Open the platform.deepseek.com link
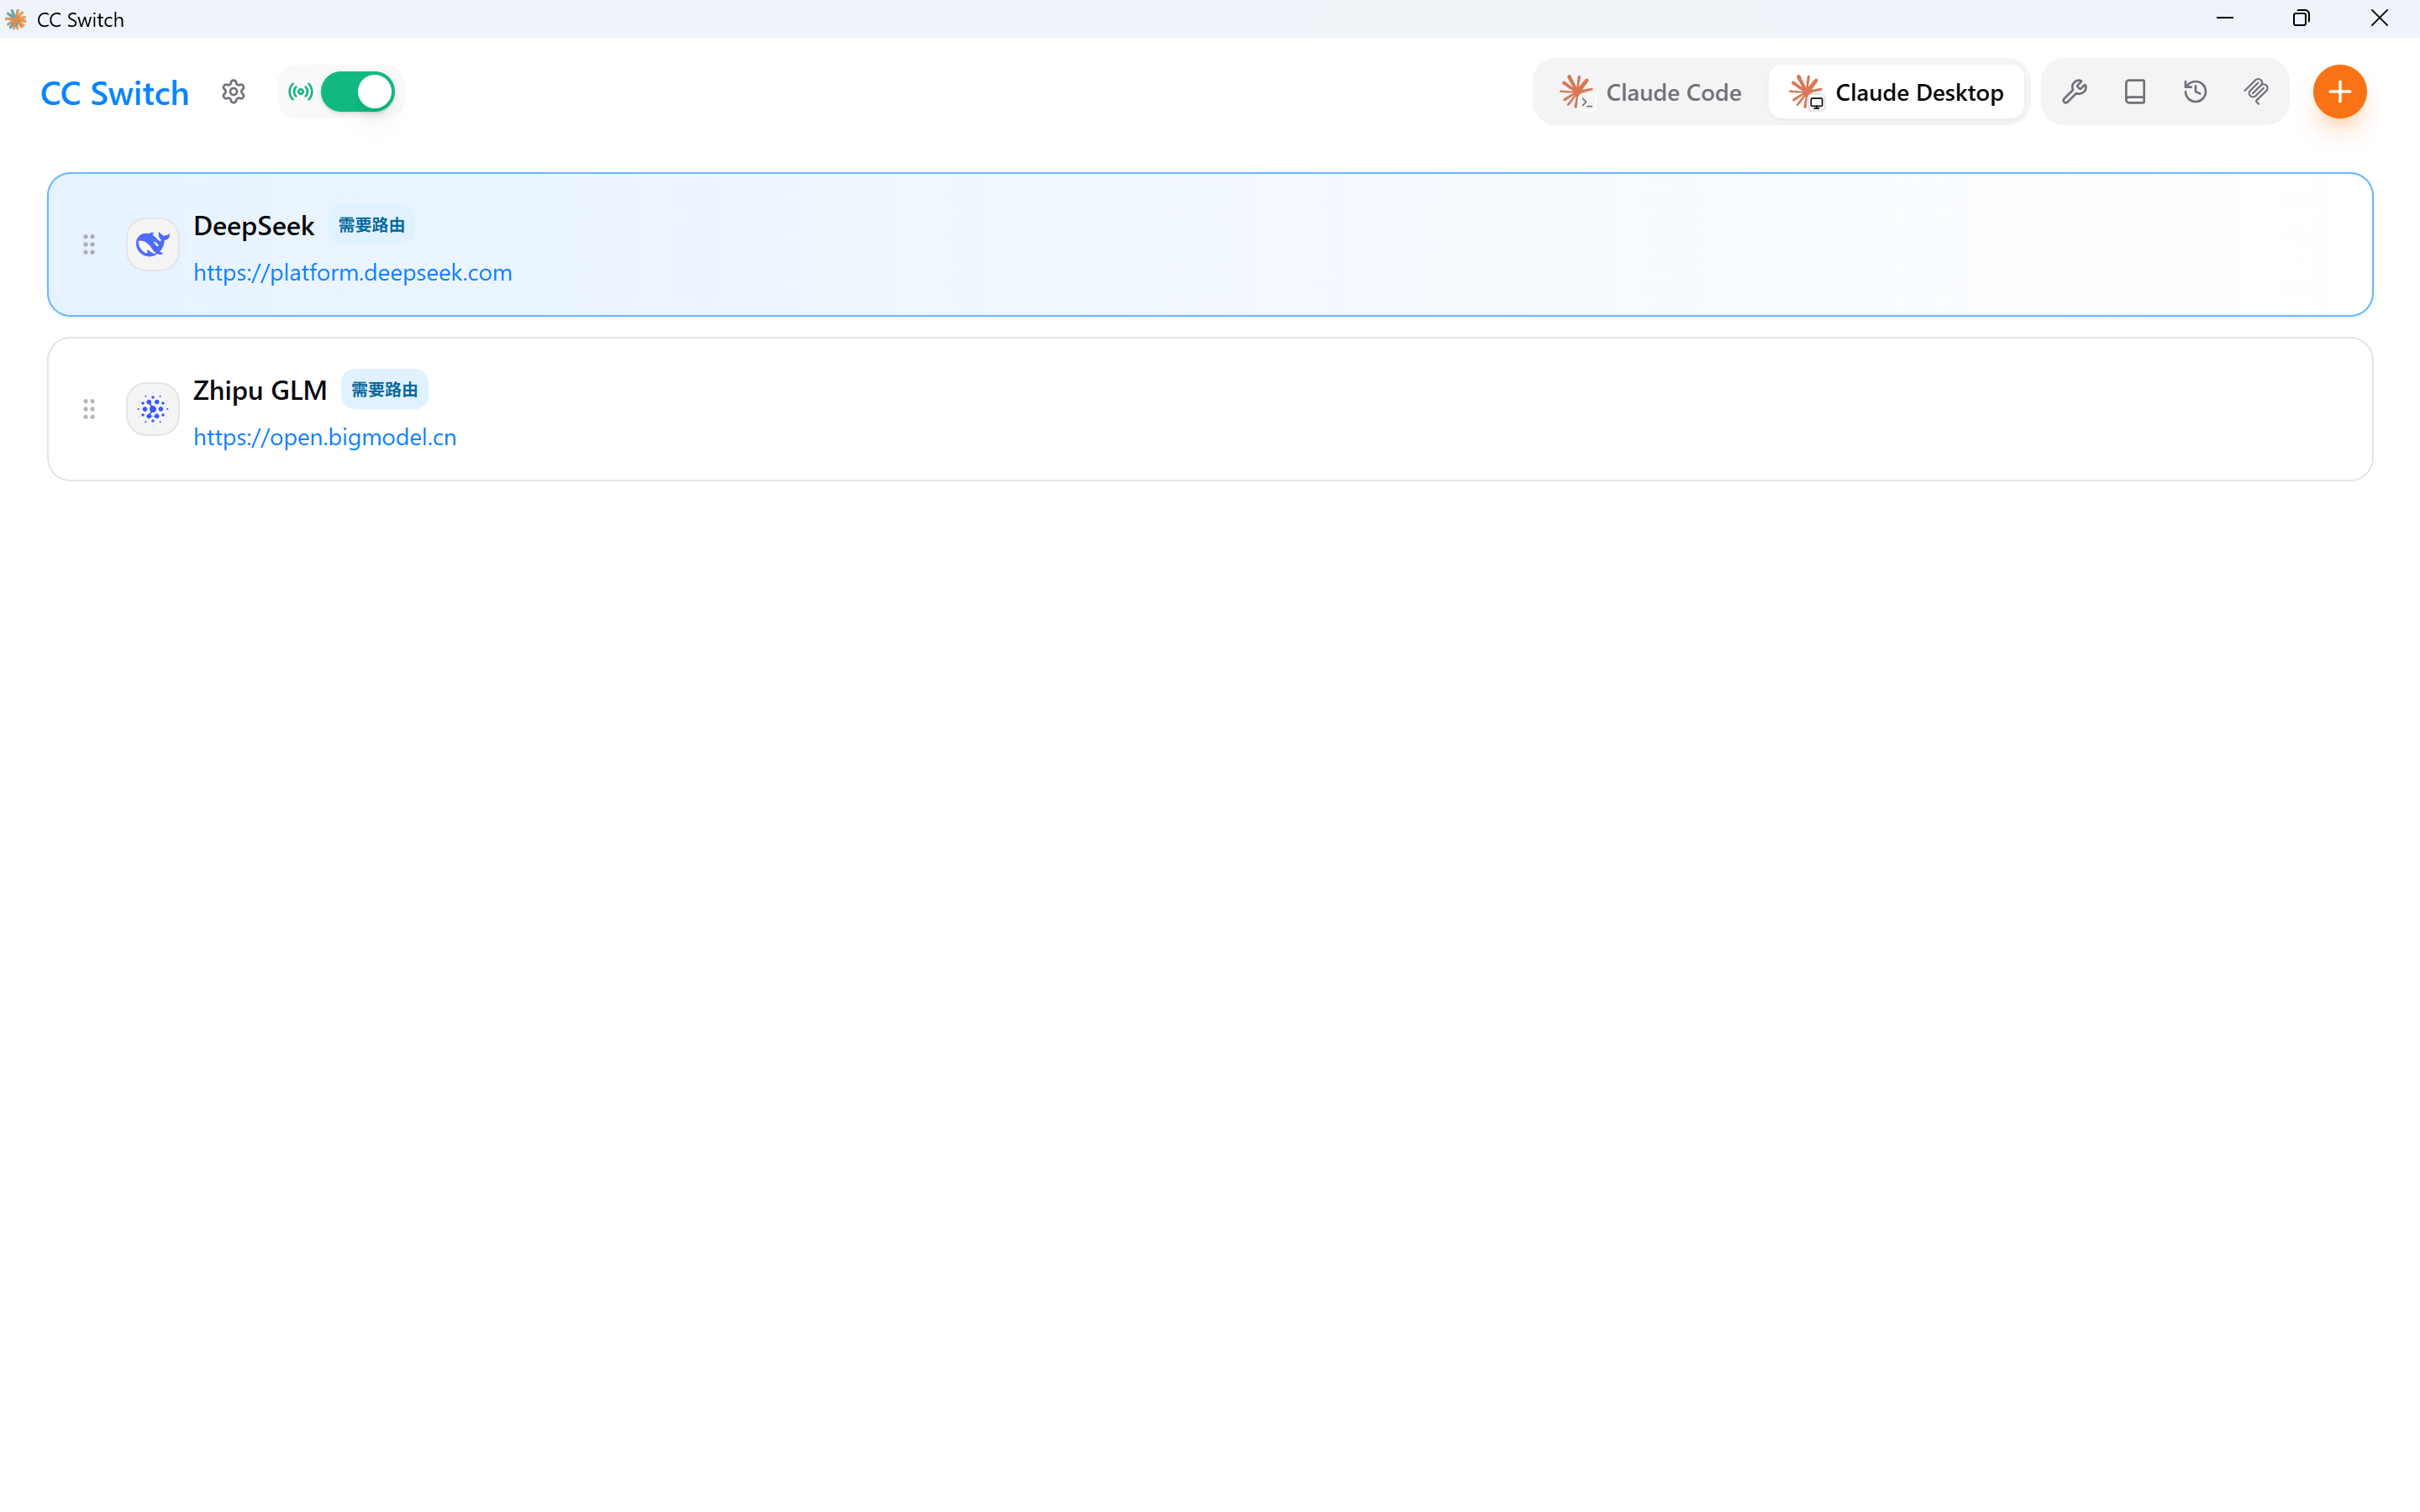The image size is (2420, 1512). tap(353, 273)
